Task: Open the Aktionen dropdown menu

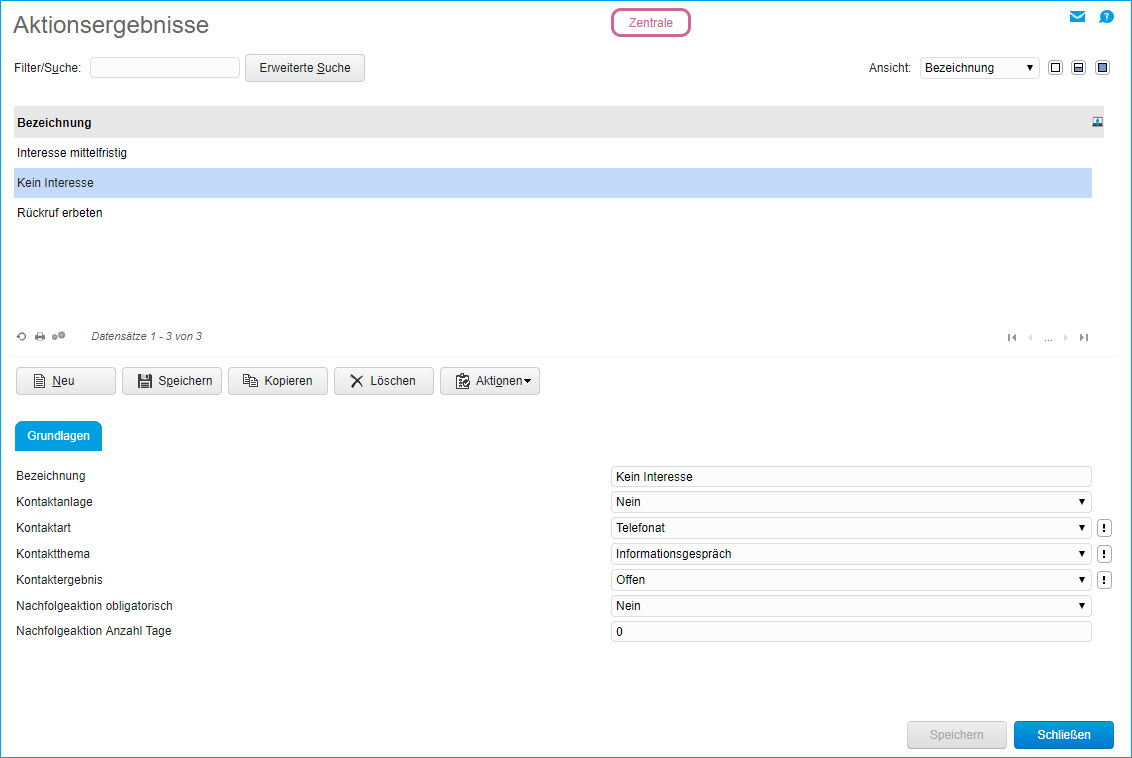Action: click(x=490, y=381)
